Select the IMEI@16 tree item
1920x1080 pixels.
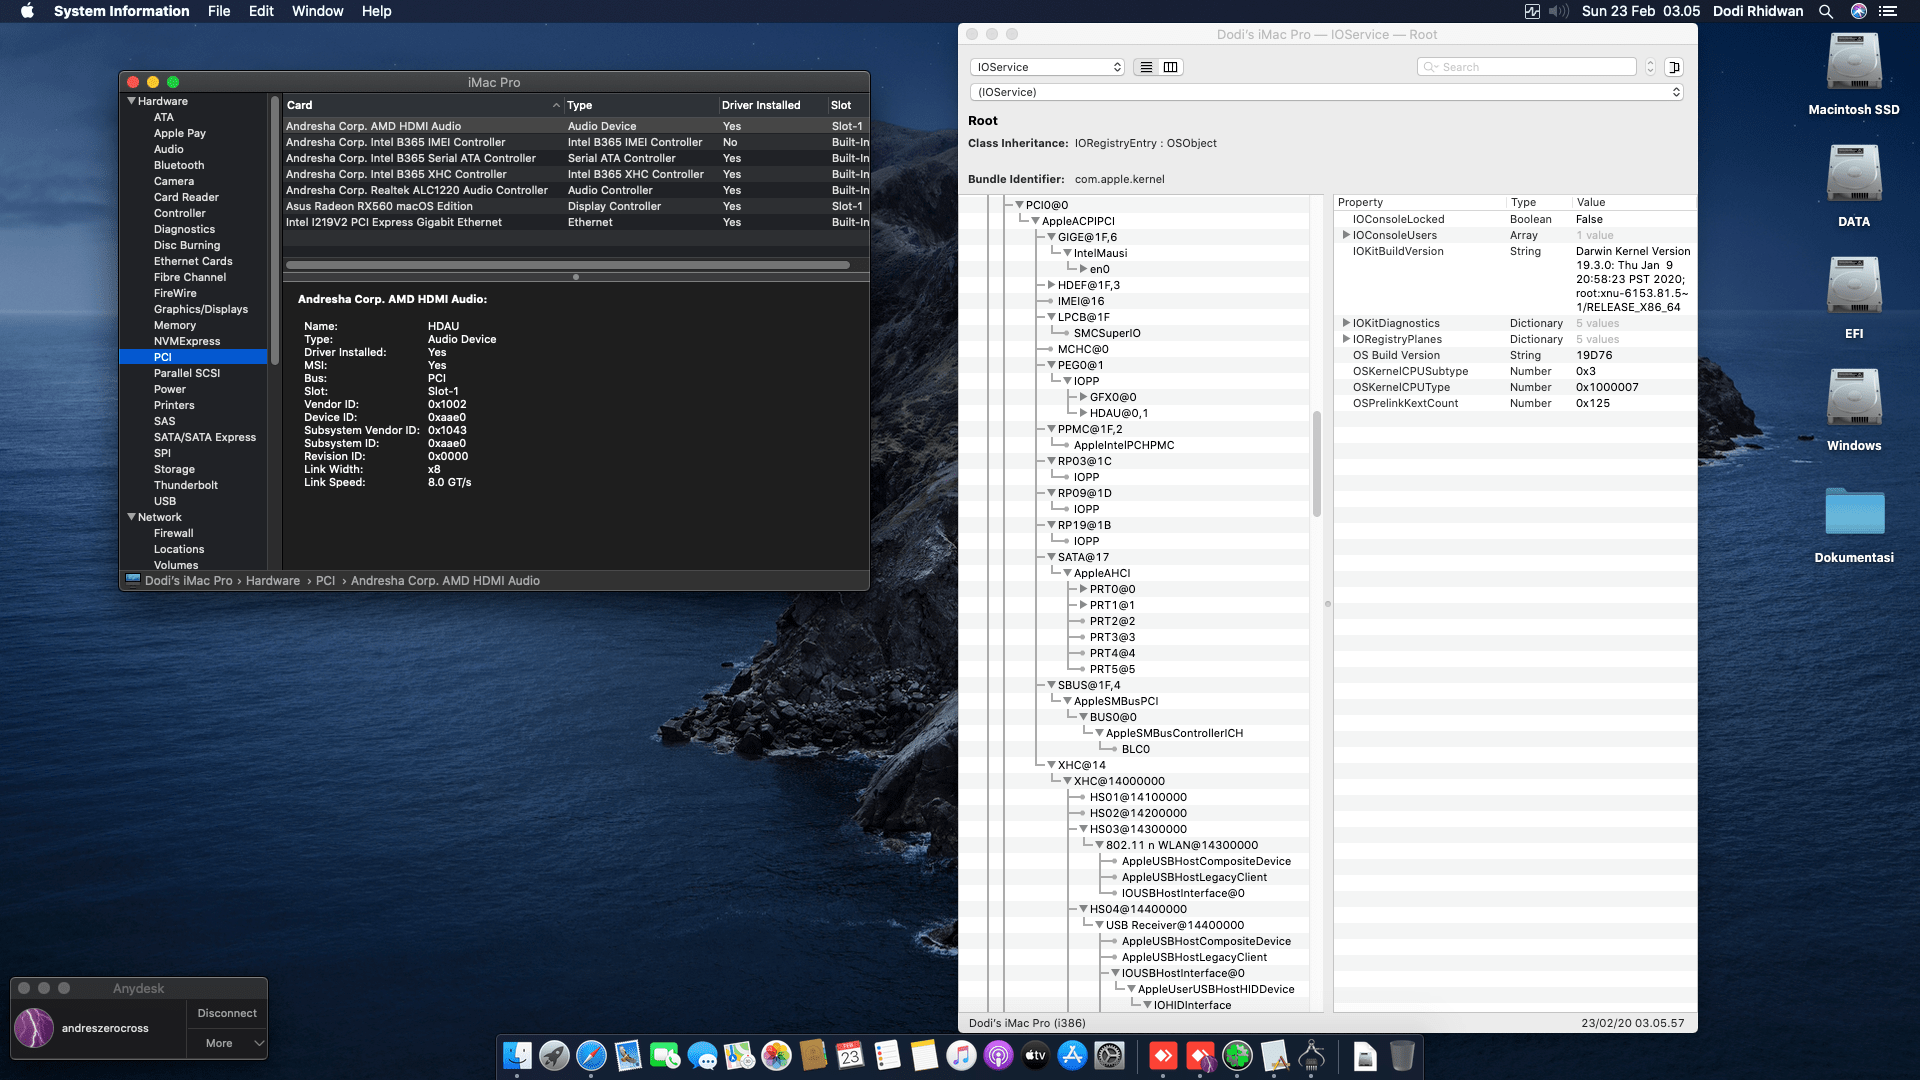1081,301
